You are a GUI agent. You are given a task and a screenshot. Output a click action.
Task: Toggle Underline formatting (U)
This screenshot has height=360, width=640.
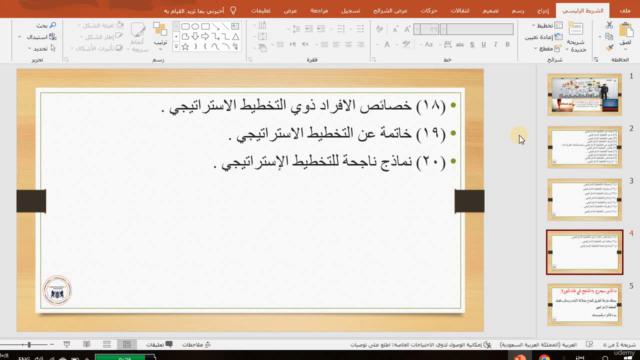(484, 44)
